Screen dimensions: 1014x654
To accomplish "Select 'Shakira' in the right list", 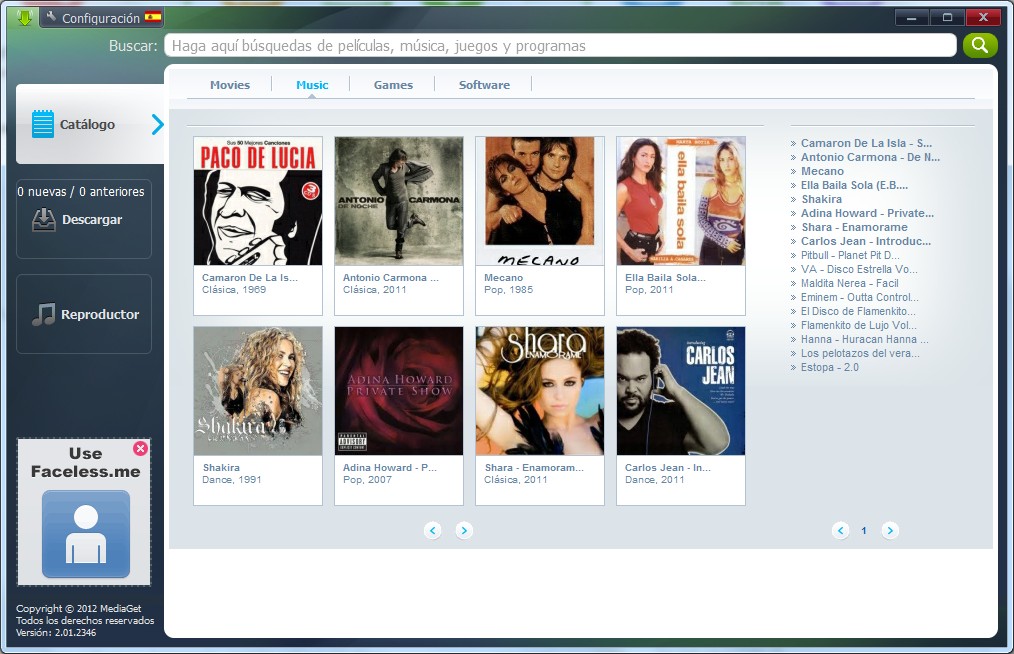I will pyautogui.click(x=821, y=199).
